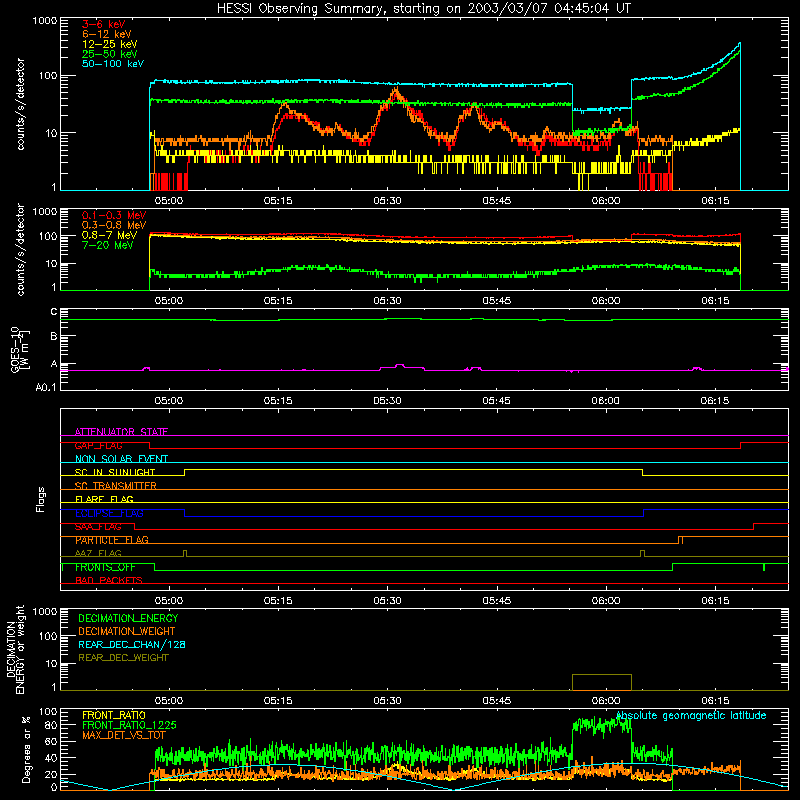Select the PARTICLE_FLAG label

[x=112, y=540]
